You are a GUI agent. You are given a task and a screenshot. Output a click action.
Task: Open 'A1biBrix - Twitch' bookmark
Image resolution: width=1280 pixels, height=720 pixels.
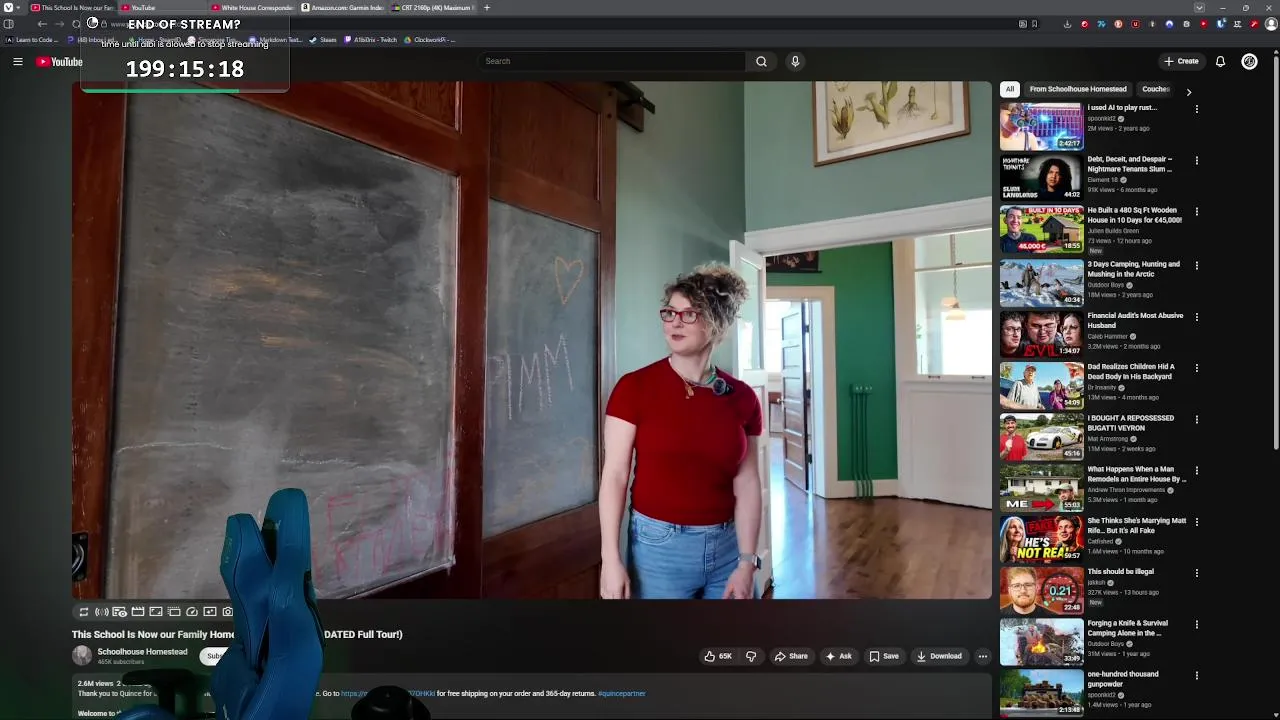pyautogui.click(x=370, y=40)
